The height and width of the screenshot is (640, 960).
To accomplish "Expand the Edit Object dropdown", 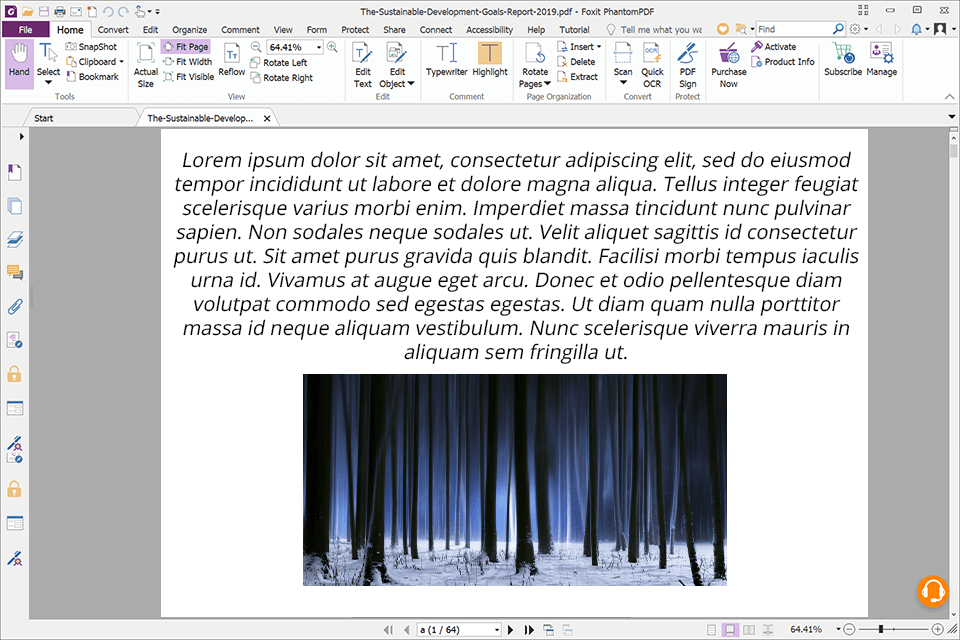I will 411,84.
